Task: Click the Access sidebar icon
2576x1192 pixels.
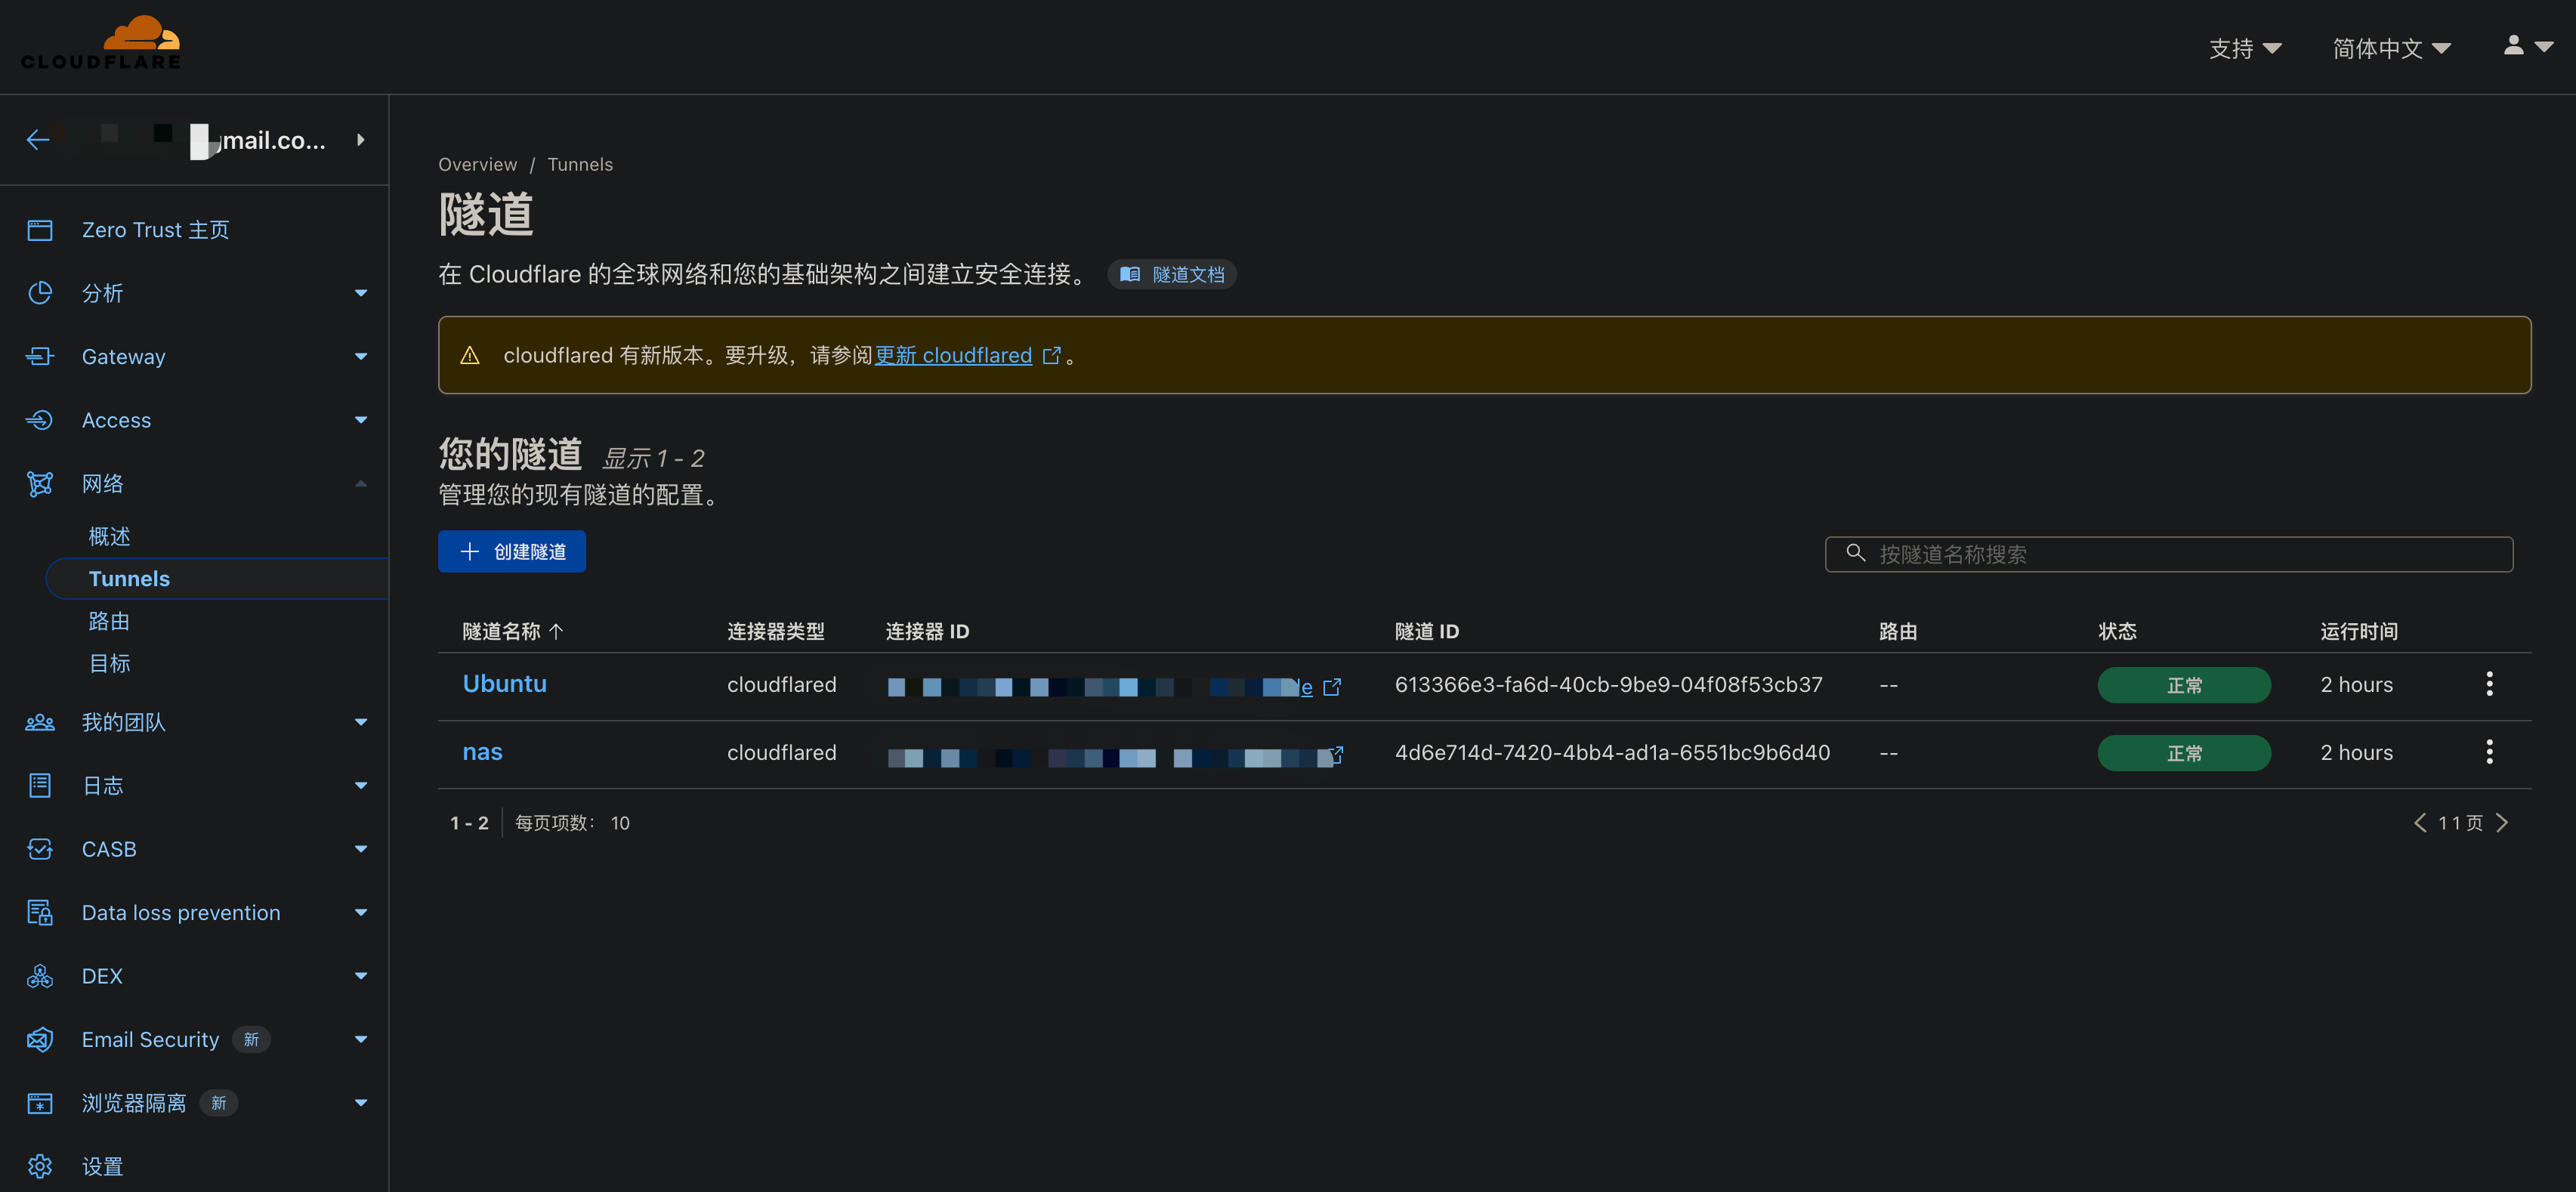Action: point(40,420)
